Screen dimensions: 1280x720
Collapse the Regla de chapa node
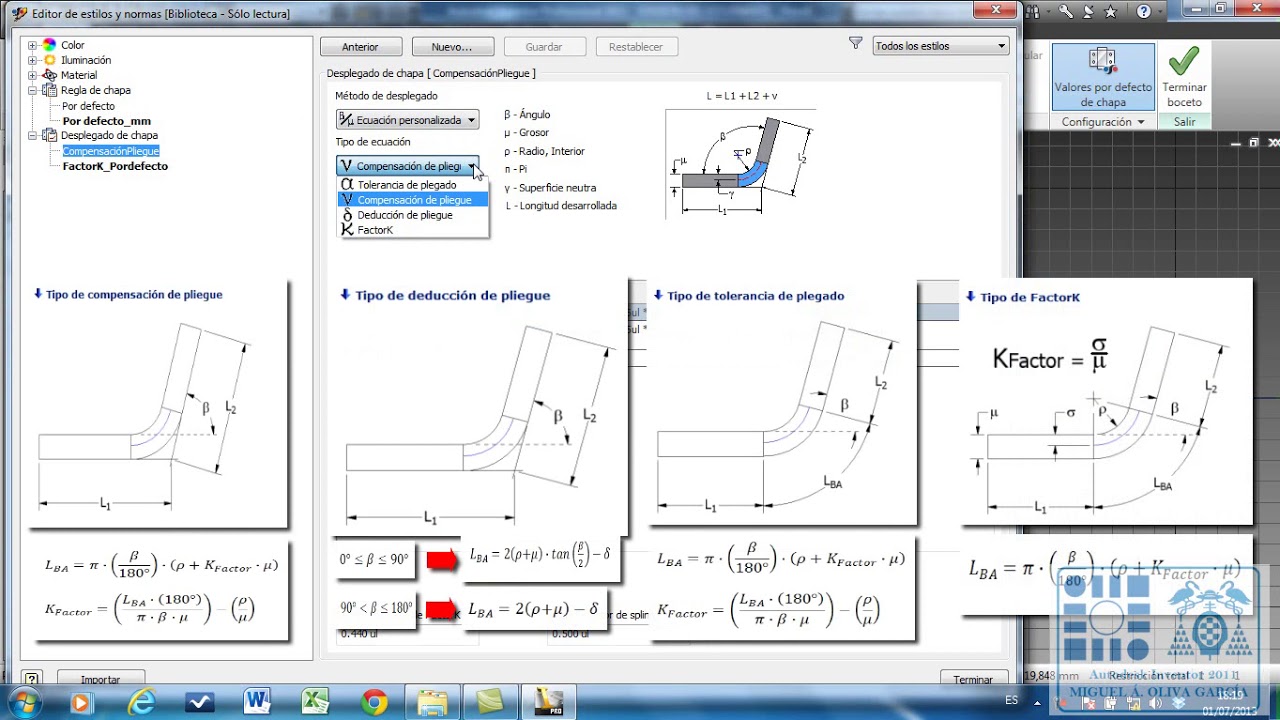click(32, 90)
